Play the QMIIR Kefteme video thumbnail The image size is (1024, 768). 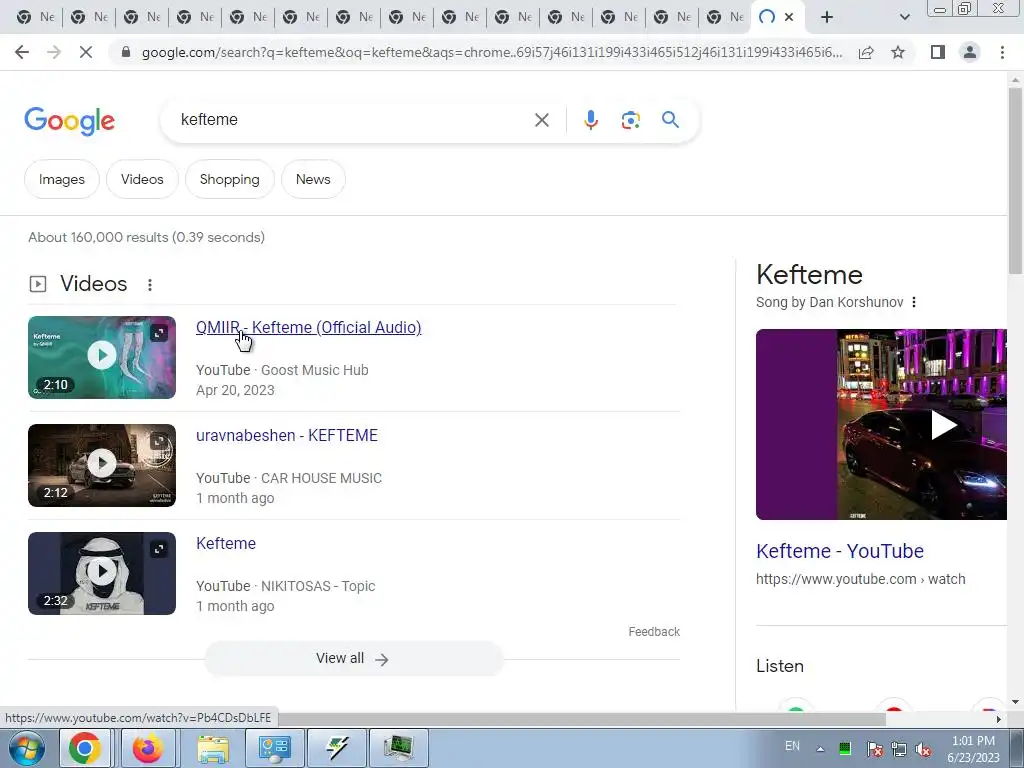click(102, 357)
